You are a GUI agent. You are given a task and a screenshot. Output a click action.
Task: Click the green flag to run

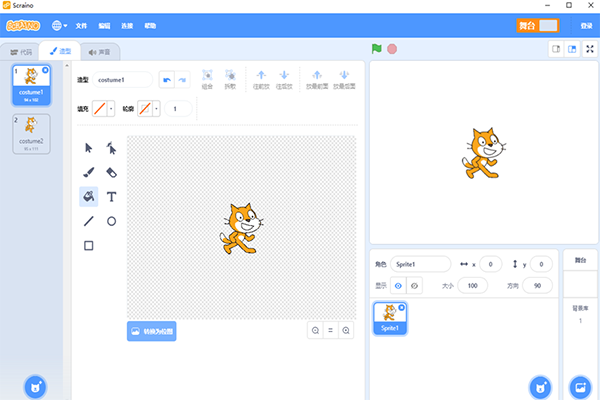[377, 49]
